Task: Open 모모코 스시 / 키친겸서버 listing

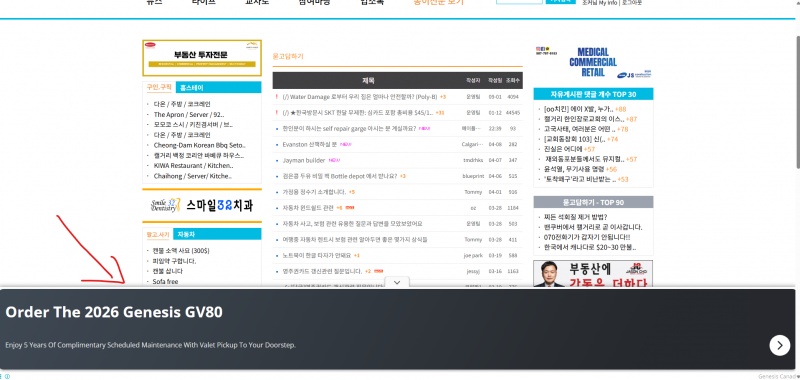Action: [x=192, y=124]
